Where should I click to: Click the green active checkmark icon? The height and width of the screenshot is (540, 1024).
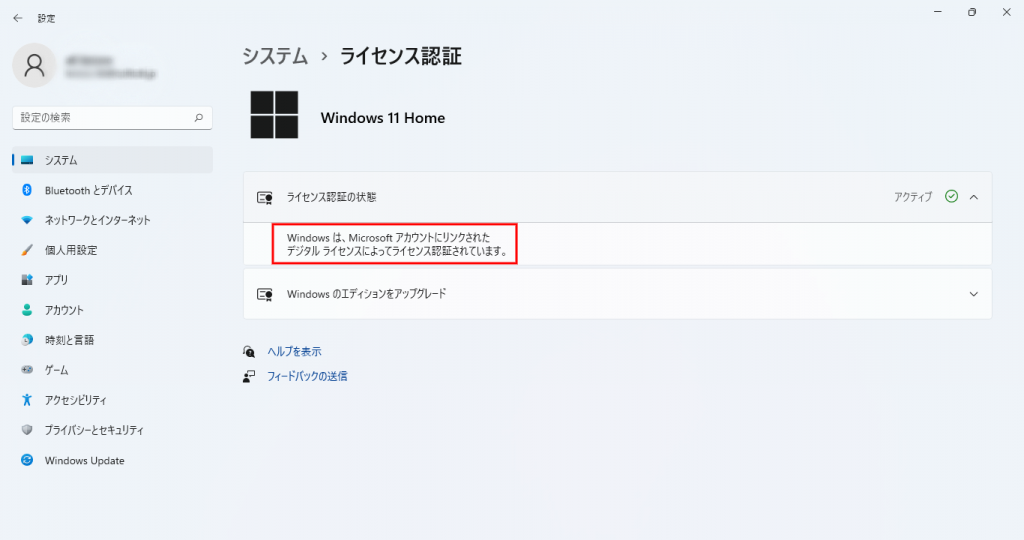click(952, 197)
